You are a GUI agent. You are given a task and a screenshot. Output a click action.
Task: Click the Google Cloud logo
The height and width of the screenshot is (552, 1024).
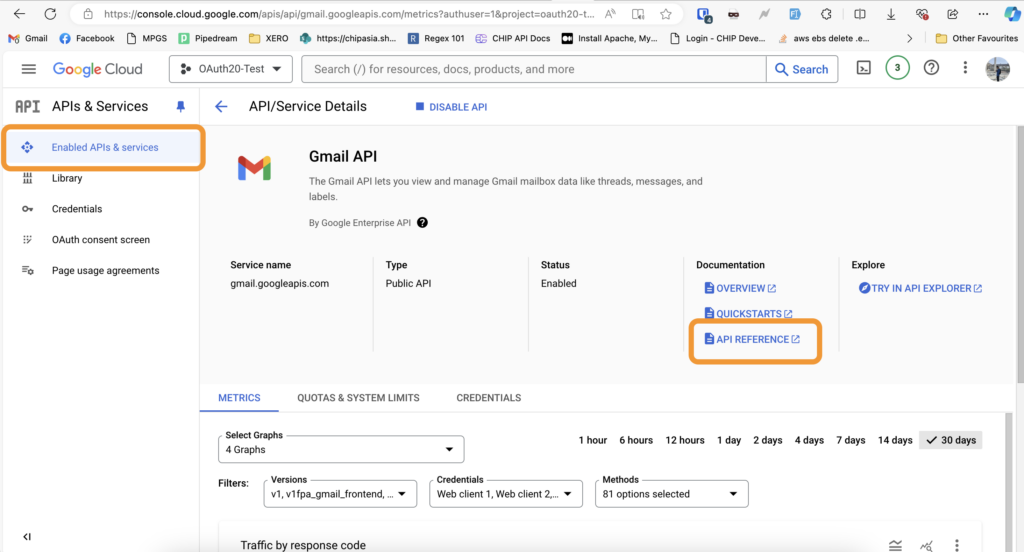[x=97, y=69]
